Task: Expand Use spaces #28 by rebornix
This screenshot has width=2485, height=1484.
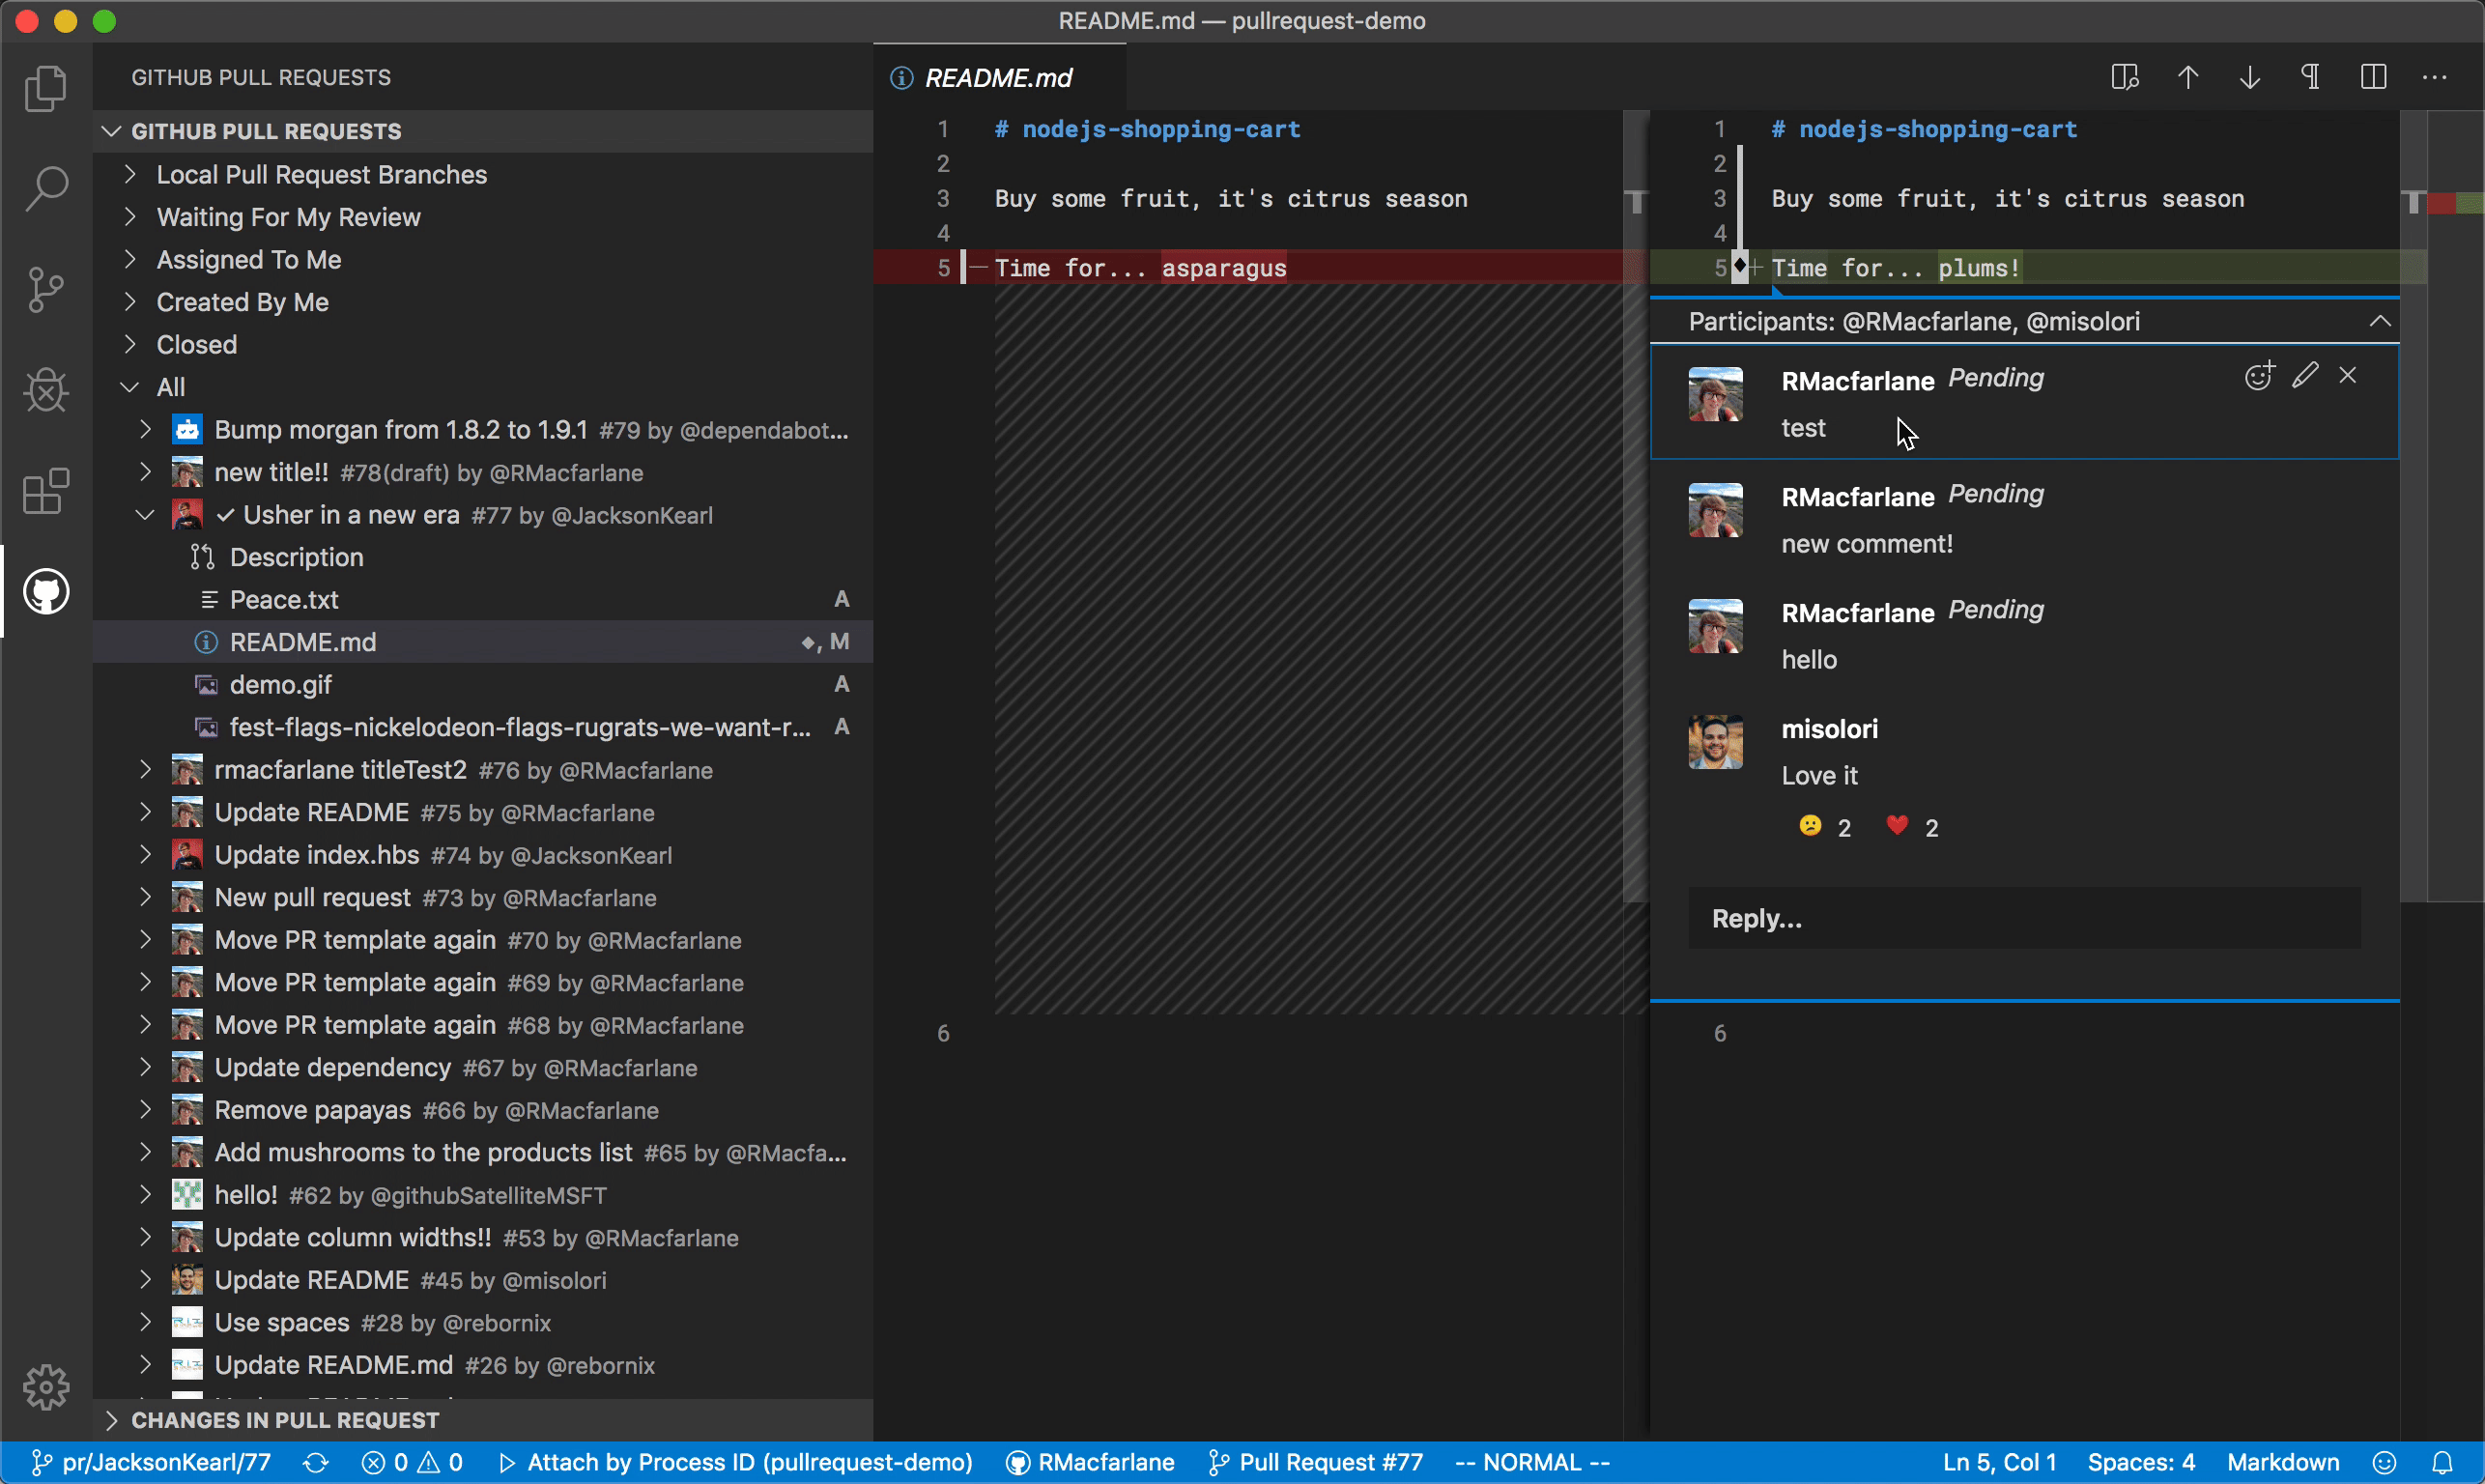Action: pos(483,1323)
